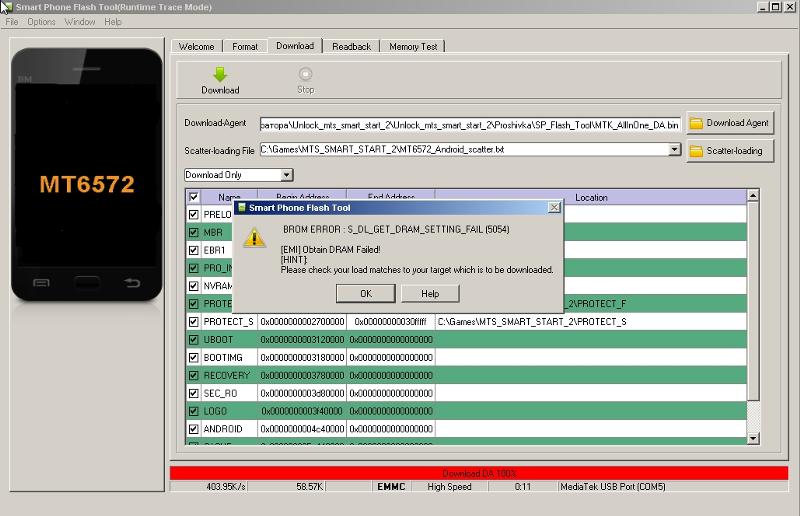Uncheck the MBR row checkbox
This screenshot has width=800, height=516.
click(x=193, y=232)
